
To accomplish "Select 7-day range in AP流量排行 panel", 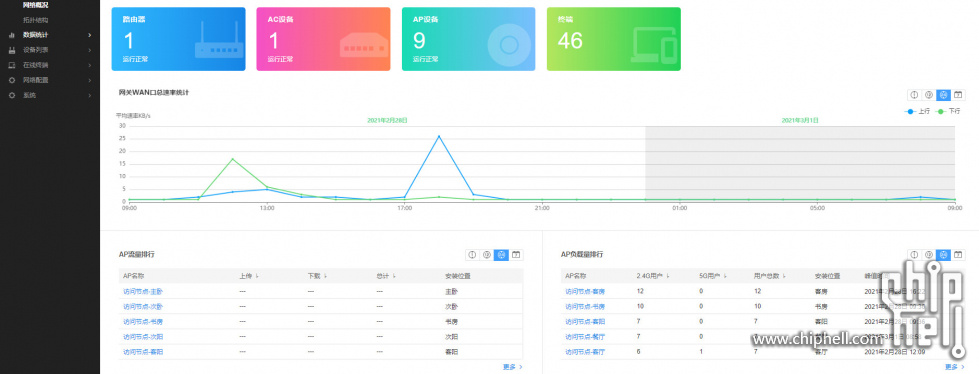I will click(516, 255).
